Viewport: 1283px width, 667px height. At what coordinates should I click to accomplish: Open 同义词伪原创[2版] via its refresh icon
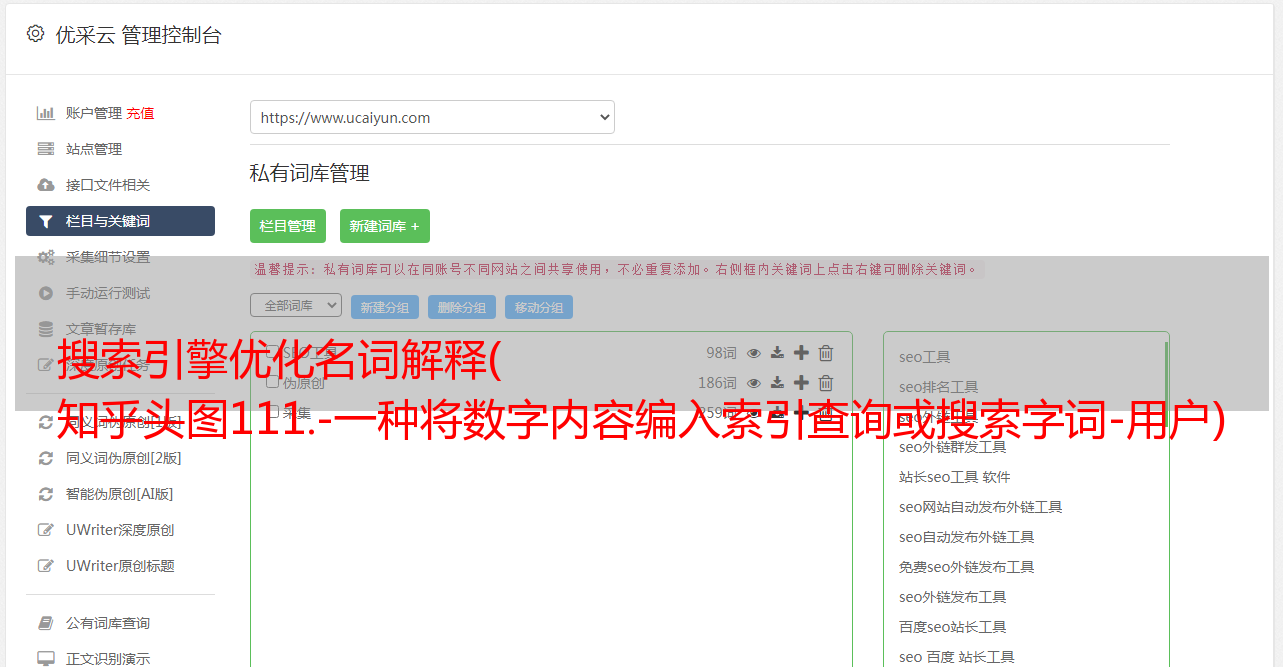pyautogui.click(x=45, y=458)
